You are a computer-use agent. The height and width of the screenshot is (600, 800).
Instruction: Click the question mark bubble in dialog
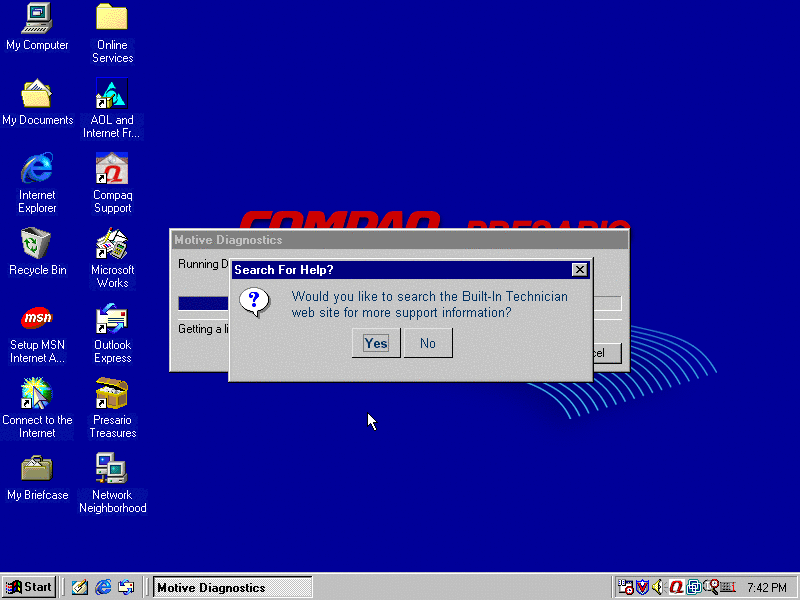pyautogui.click(x=254, y=302)
